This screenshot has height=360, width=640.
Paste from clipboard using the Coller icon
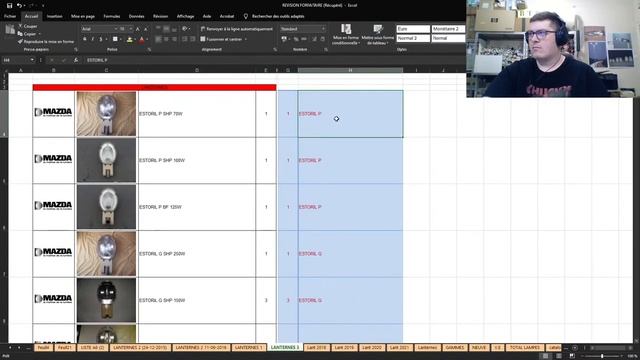10,30
